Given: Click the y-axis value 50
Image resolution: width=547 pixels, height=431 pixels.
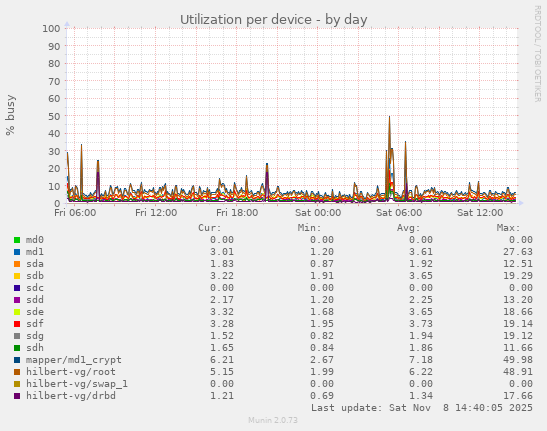Looking at the screenshot, I should coord(54,116).
